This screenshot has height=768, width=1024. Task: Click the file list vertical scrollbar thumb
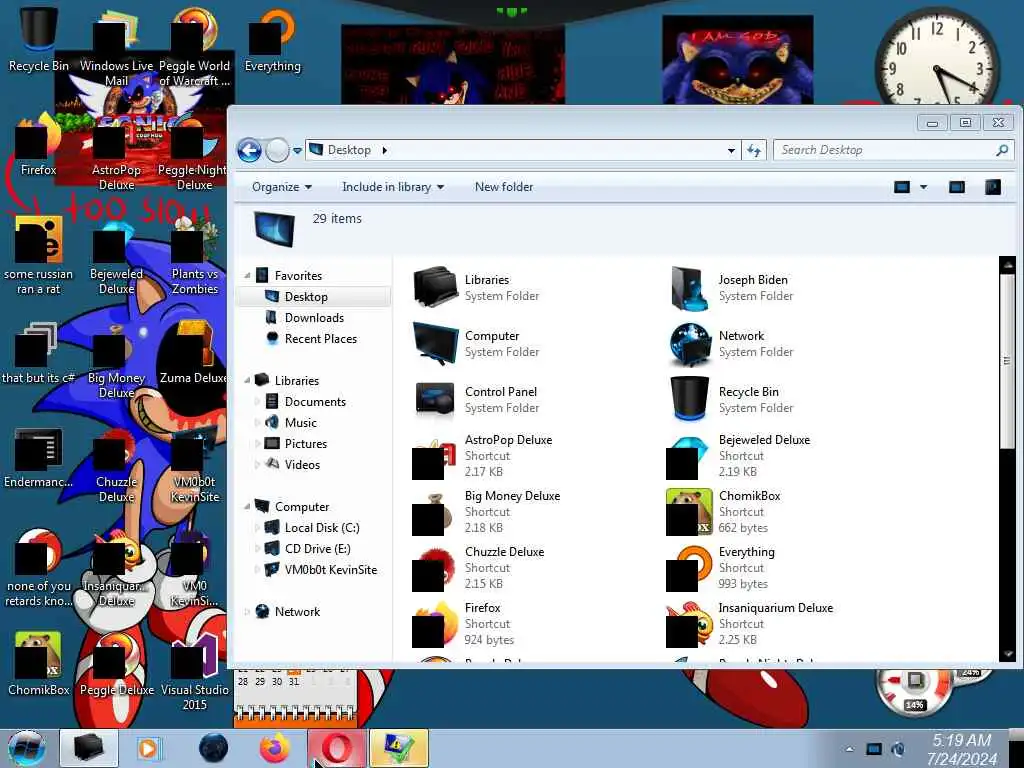(1007, 360)
